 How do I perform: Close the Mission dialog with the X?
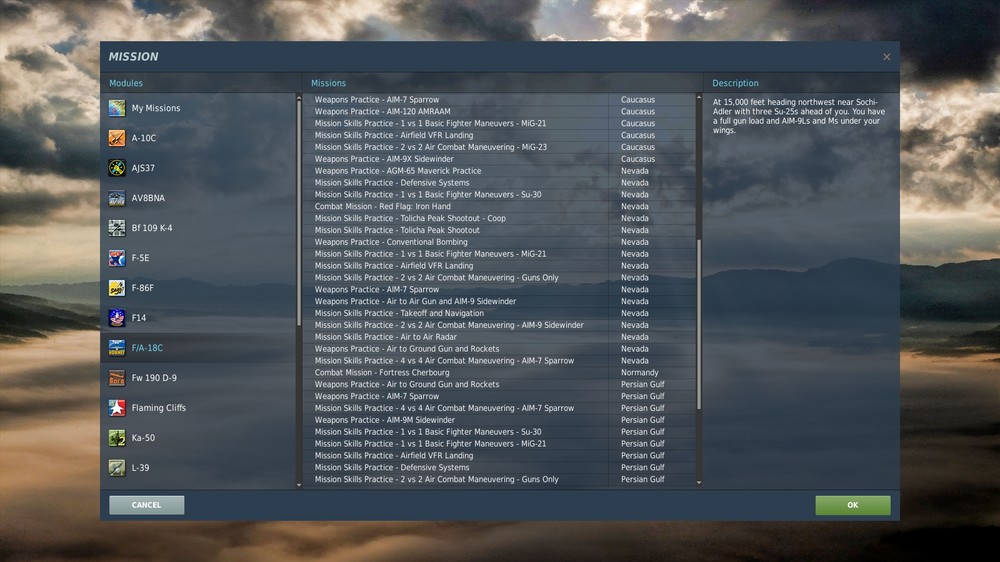coord(886,57)
